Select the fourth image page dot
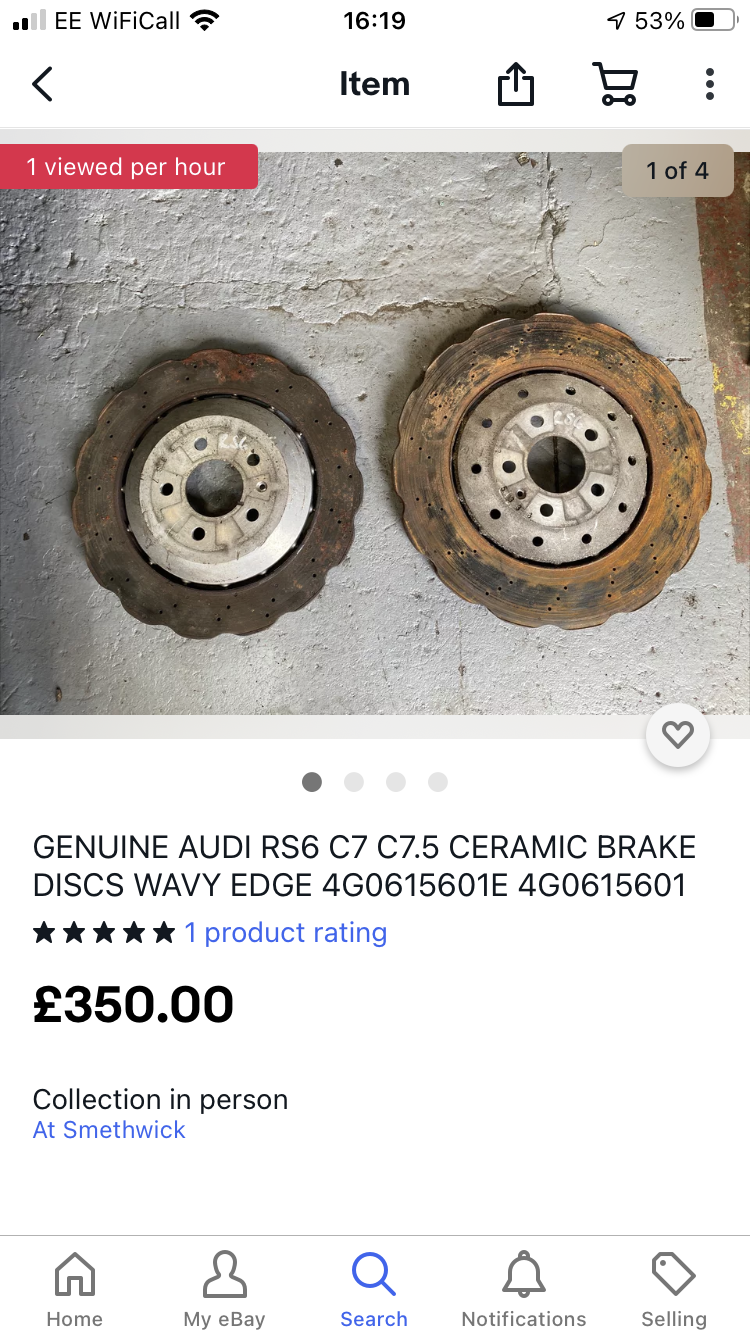 click(438, 782)
